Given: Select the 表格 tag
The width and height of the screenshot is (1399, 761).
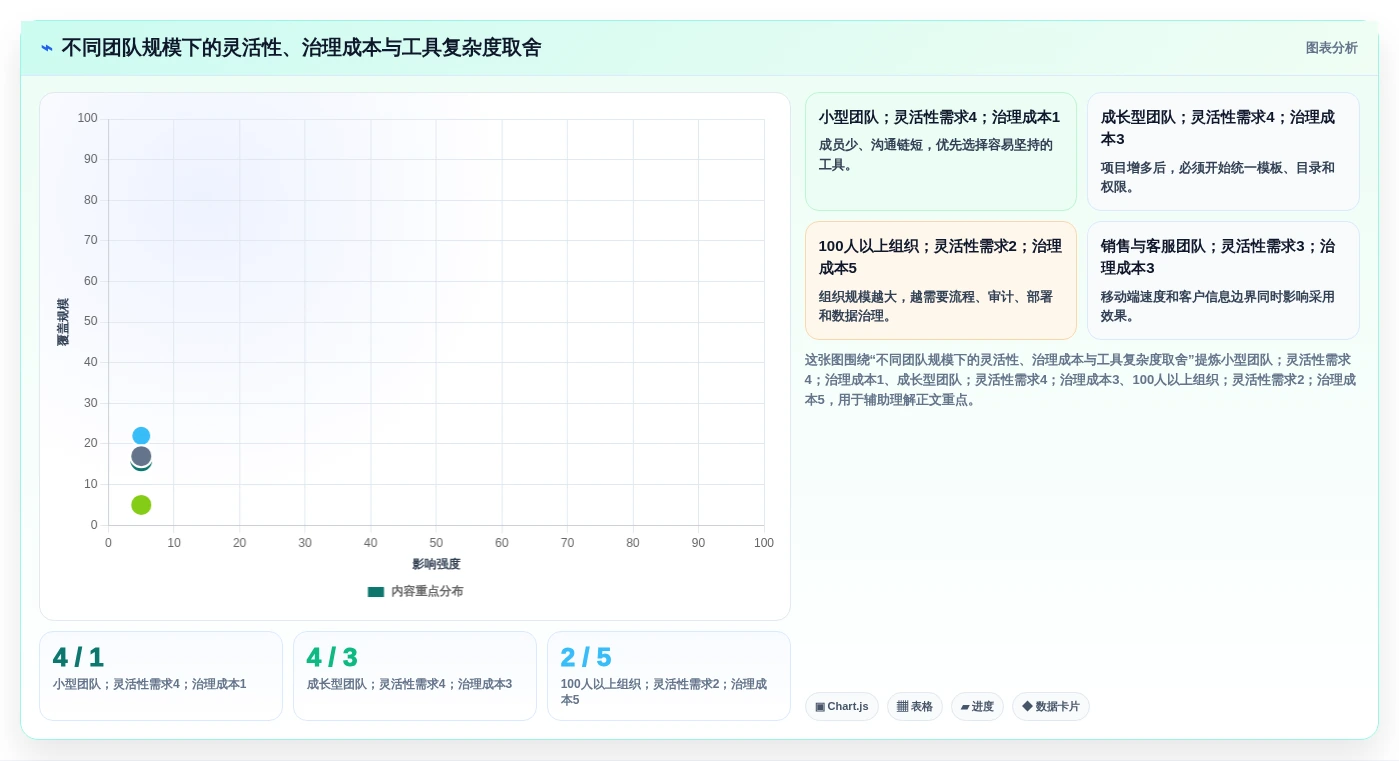Looking at the screenshot, I should pyautogui.click(x=915, y=707).
